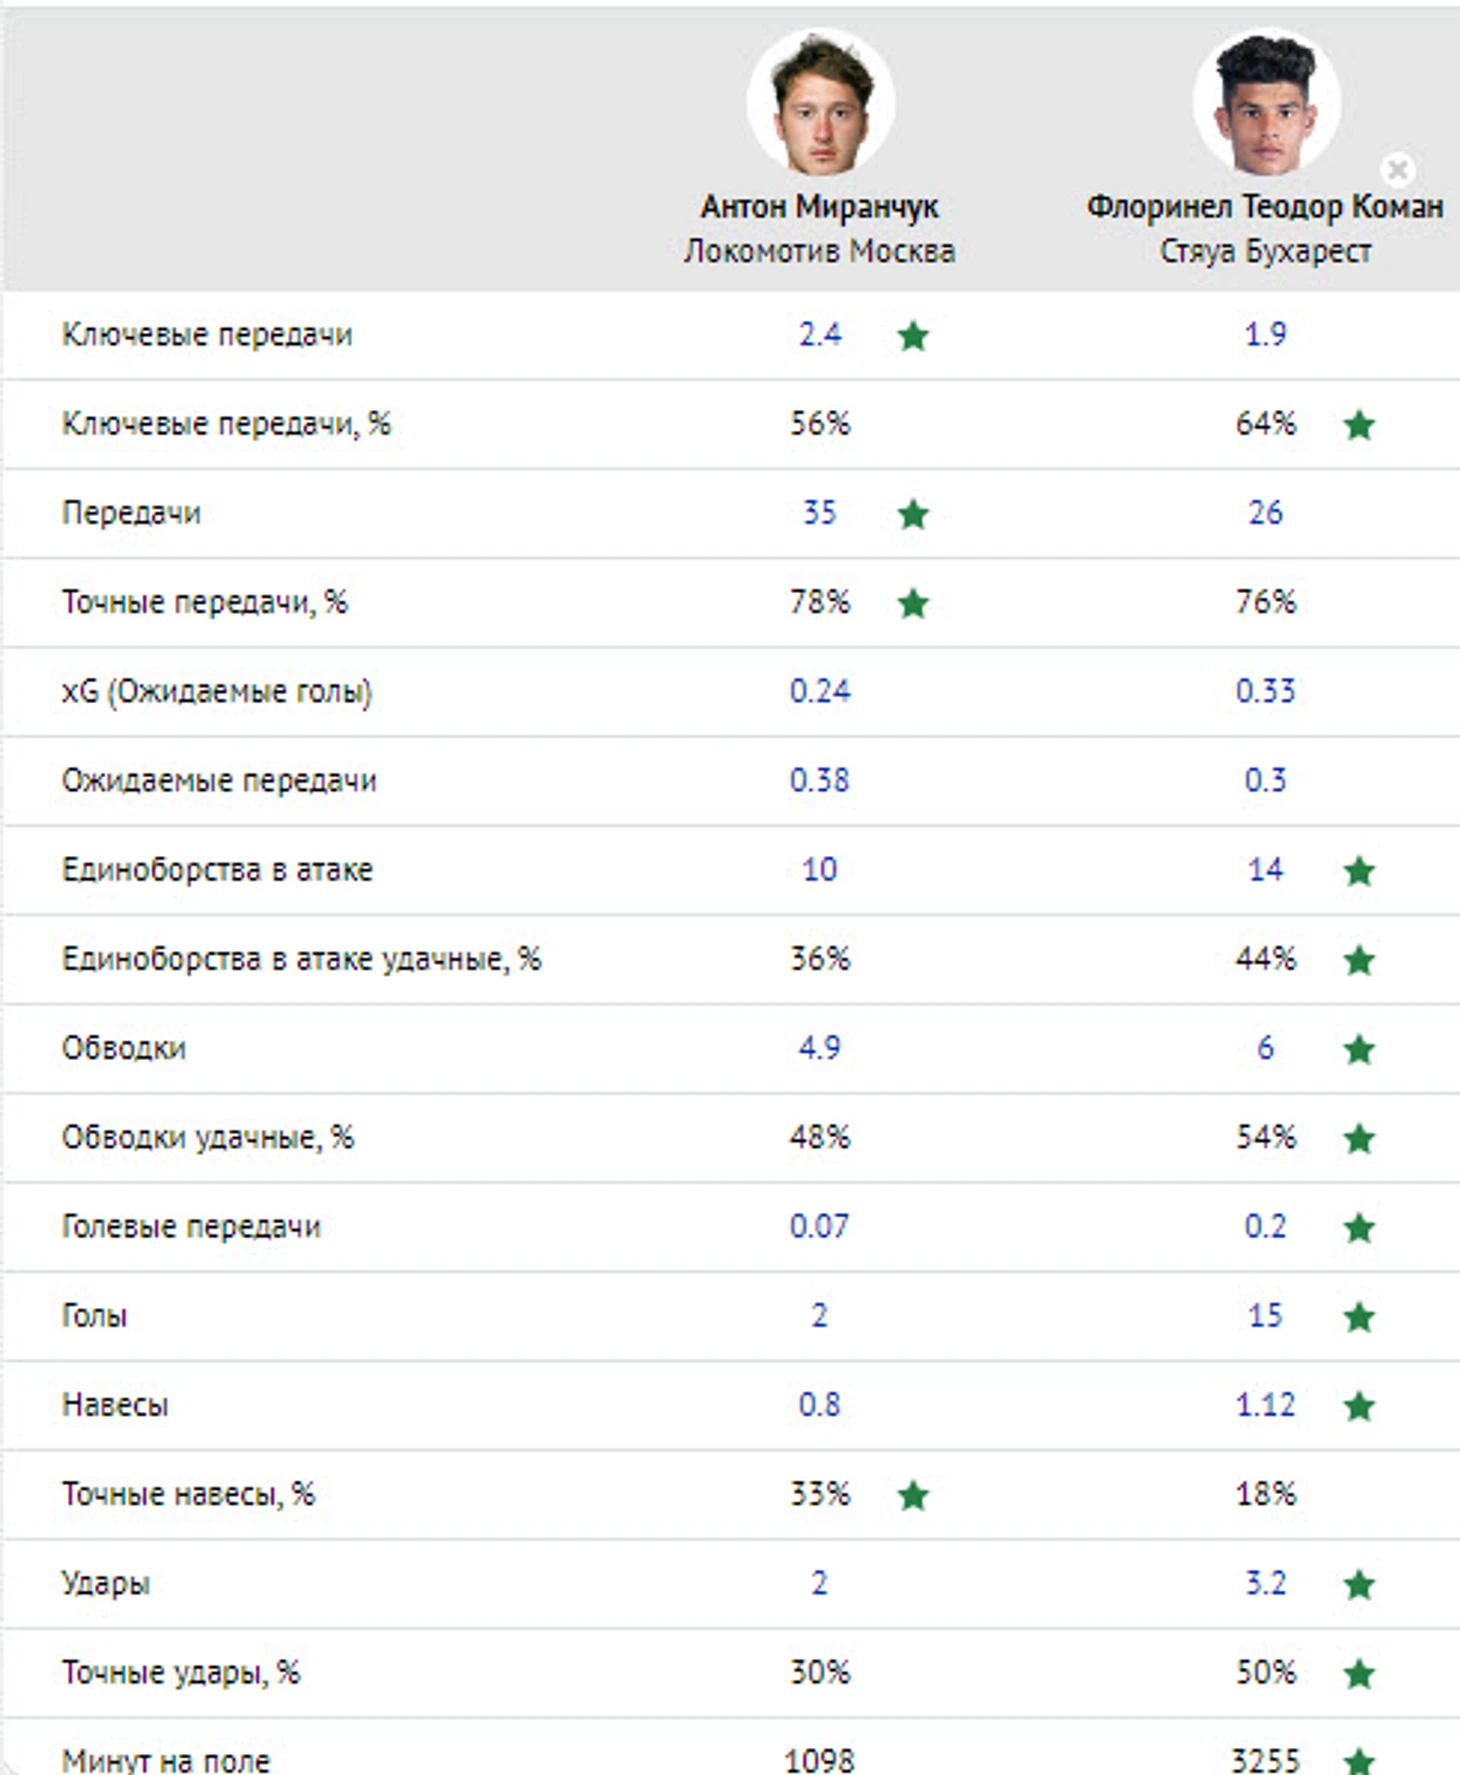Click Anton Miranchuk's player photo

pos(820,103)
